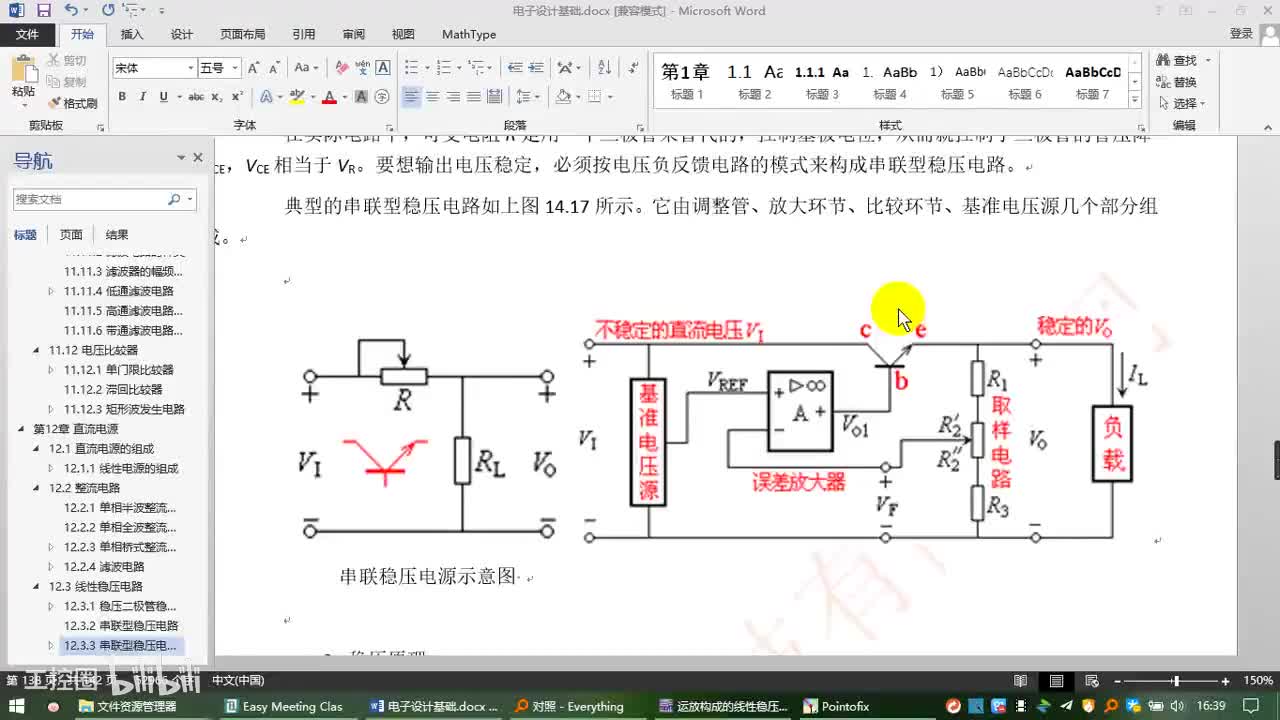
Task: Collapse the 第12章 直流电源 heading
Action: click(21, 428)
